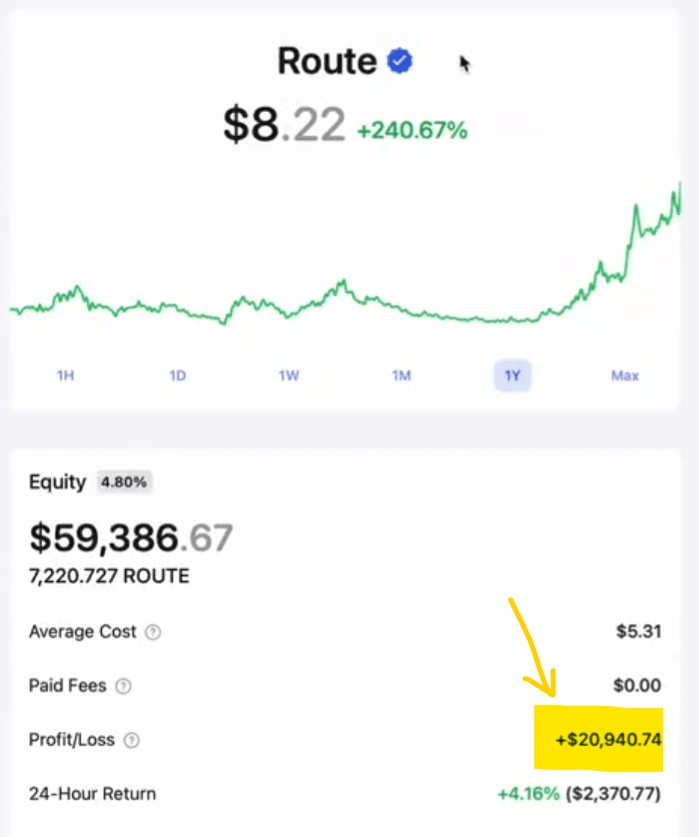Click the Paid Fees help icon

click(x=124, y=686)
